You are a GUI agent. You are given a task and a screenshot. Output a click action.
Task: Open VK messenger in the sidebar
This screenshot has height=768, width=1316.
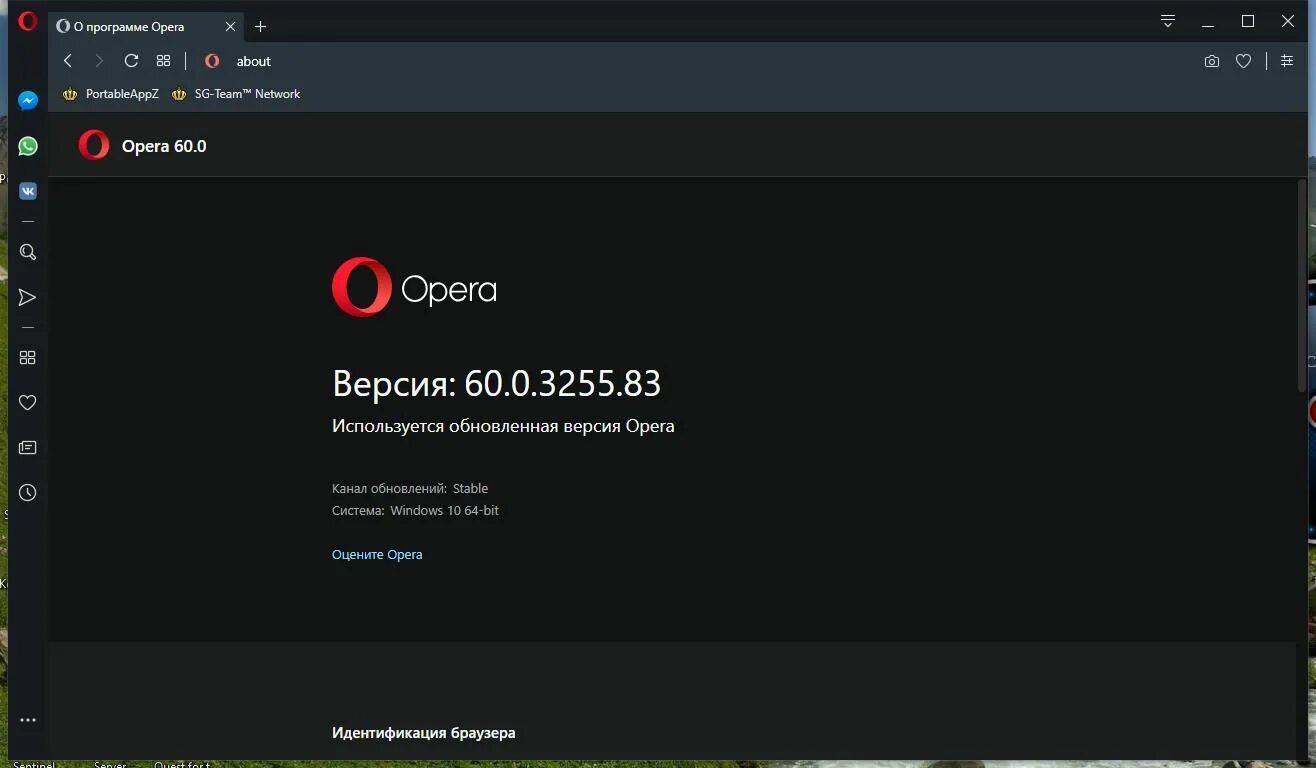click(28, 191)
